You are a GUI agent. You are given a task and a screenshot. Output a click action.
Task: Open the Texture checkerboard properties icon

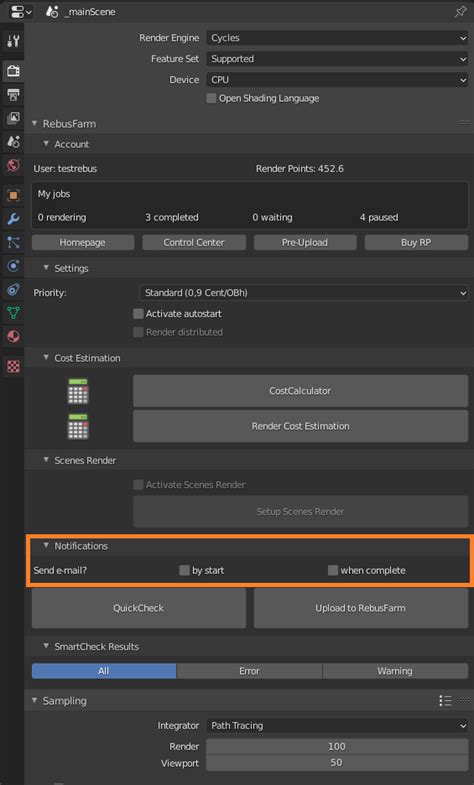[13, 366]
